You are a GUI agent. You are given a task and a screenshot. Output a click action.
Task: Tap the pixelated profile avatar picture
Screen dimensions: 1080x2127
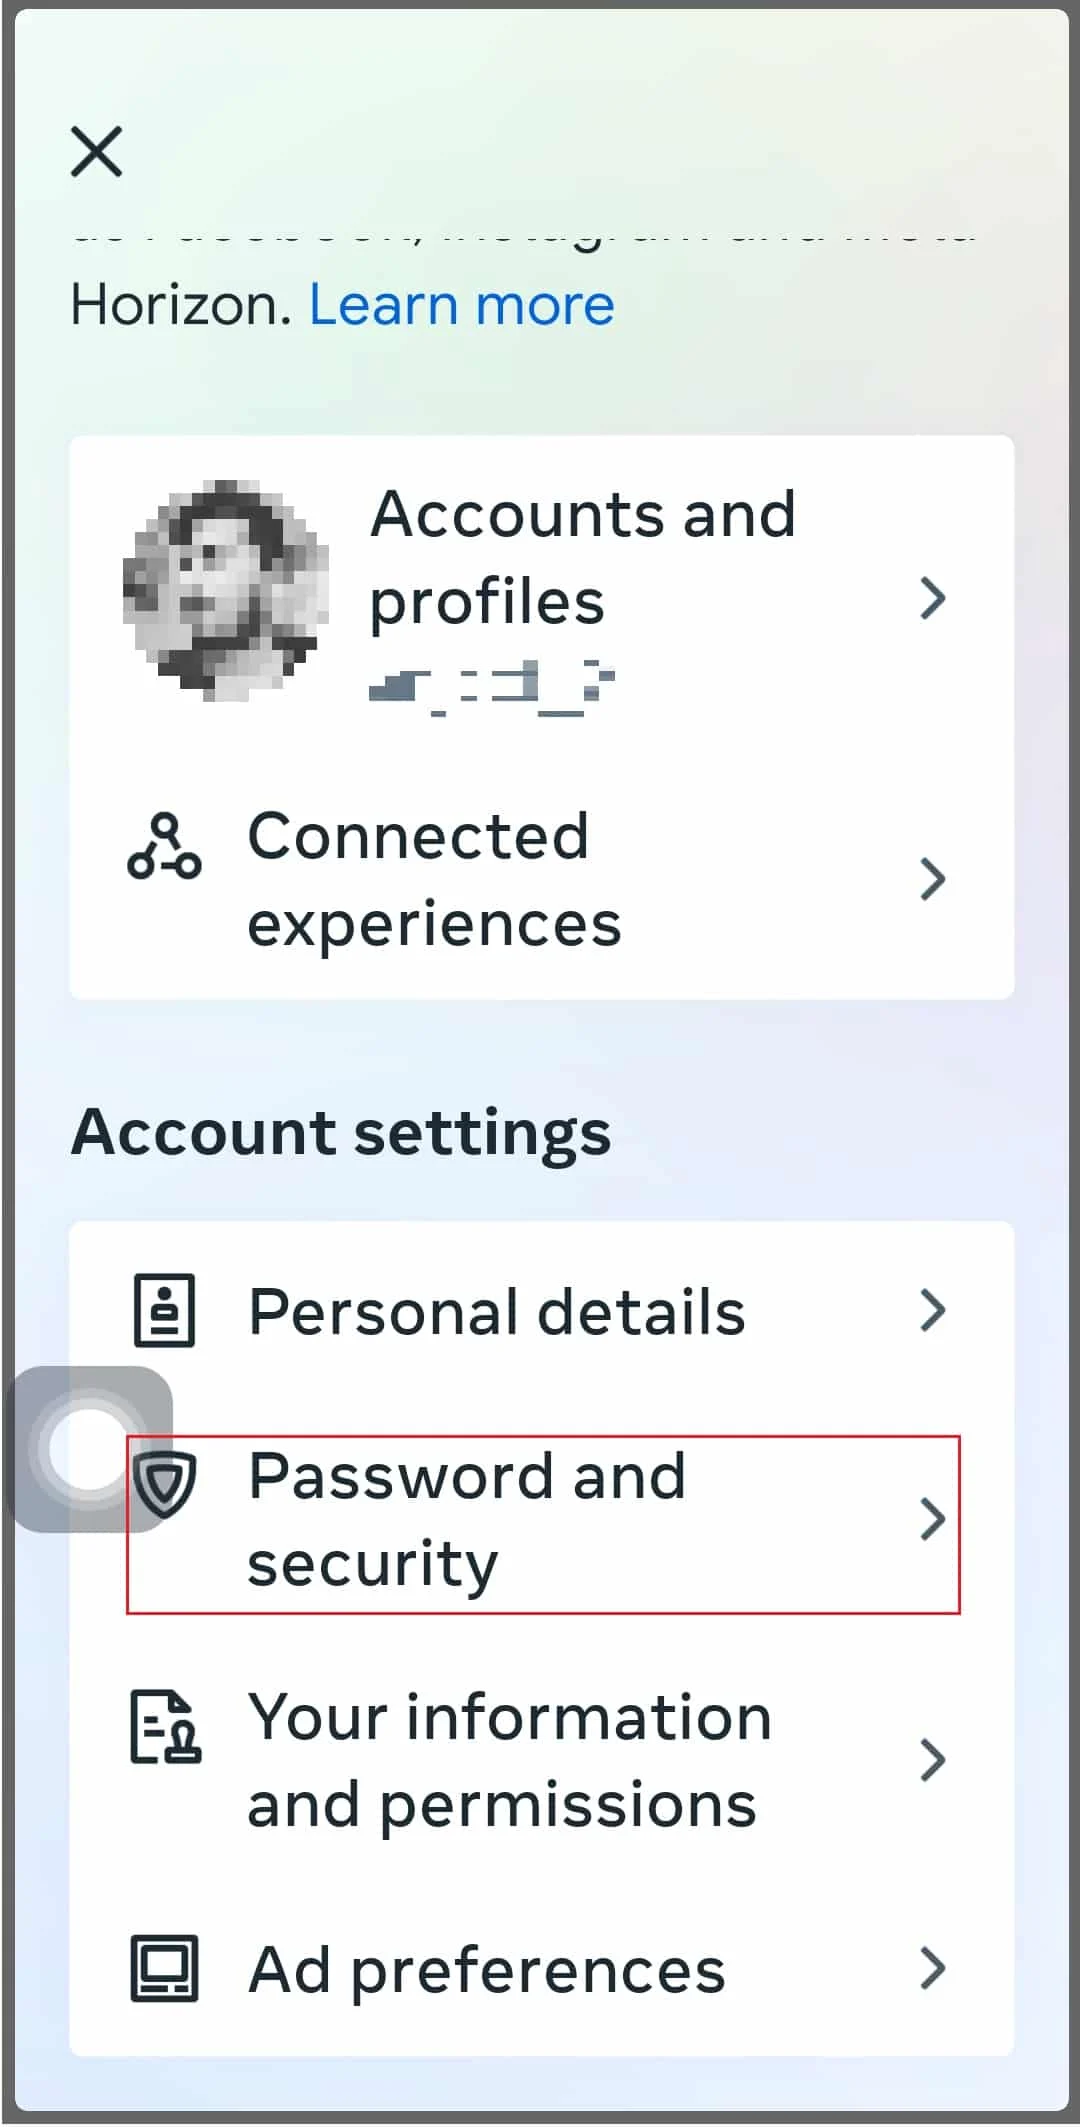pyautogui.click(x=226, y=590)
